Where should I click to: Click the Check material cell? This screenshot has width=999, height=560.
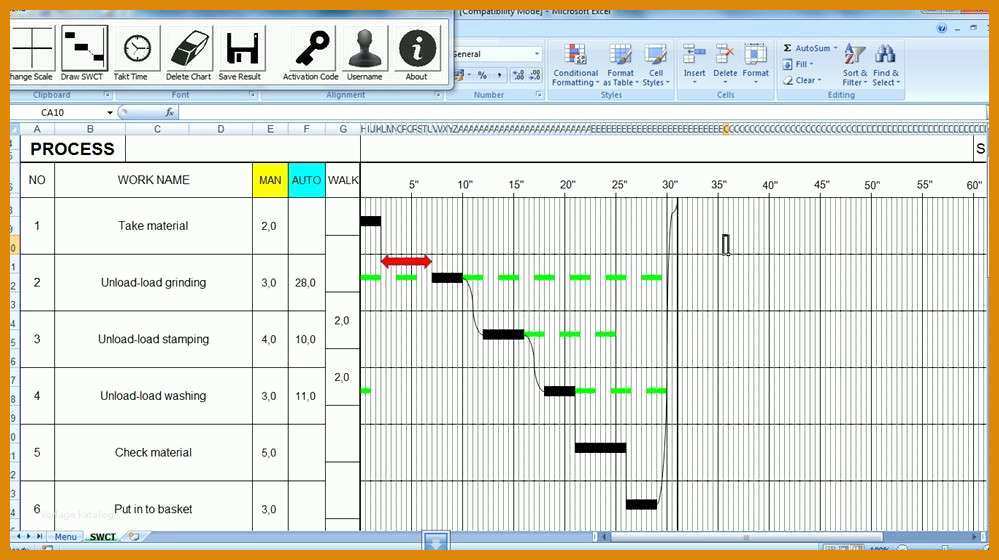(154, 452)
